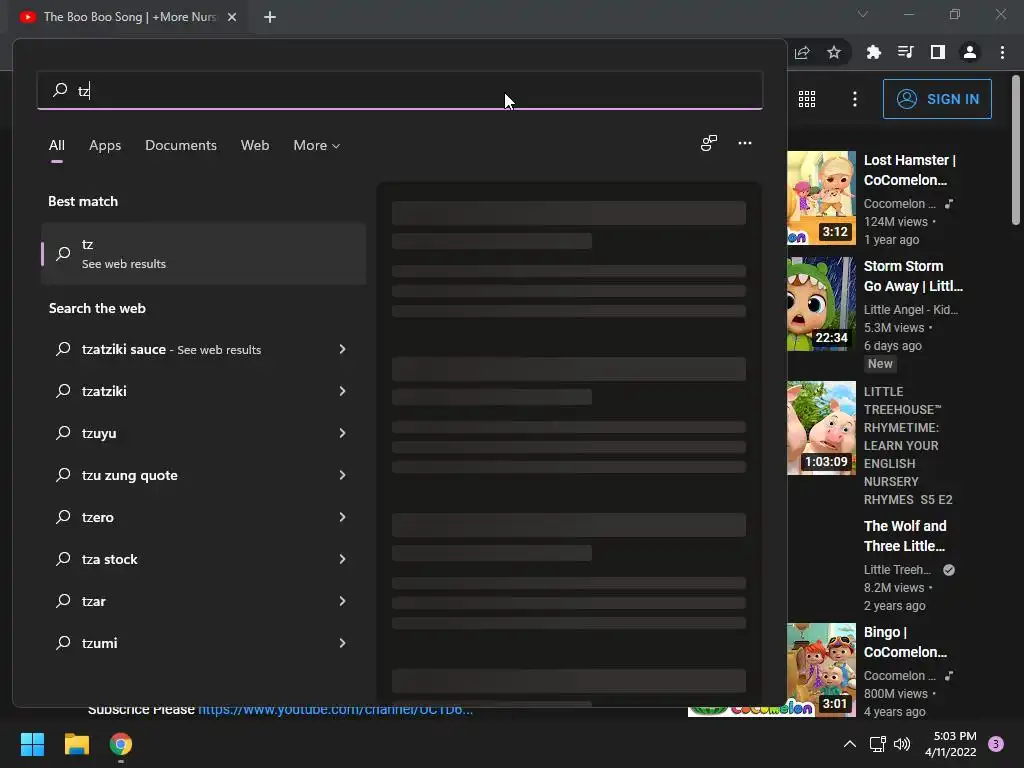Open Bingo CoComelon video thumbnail
Screen dimensions: 1024x768
click(x=822, y=670)
